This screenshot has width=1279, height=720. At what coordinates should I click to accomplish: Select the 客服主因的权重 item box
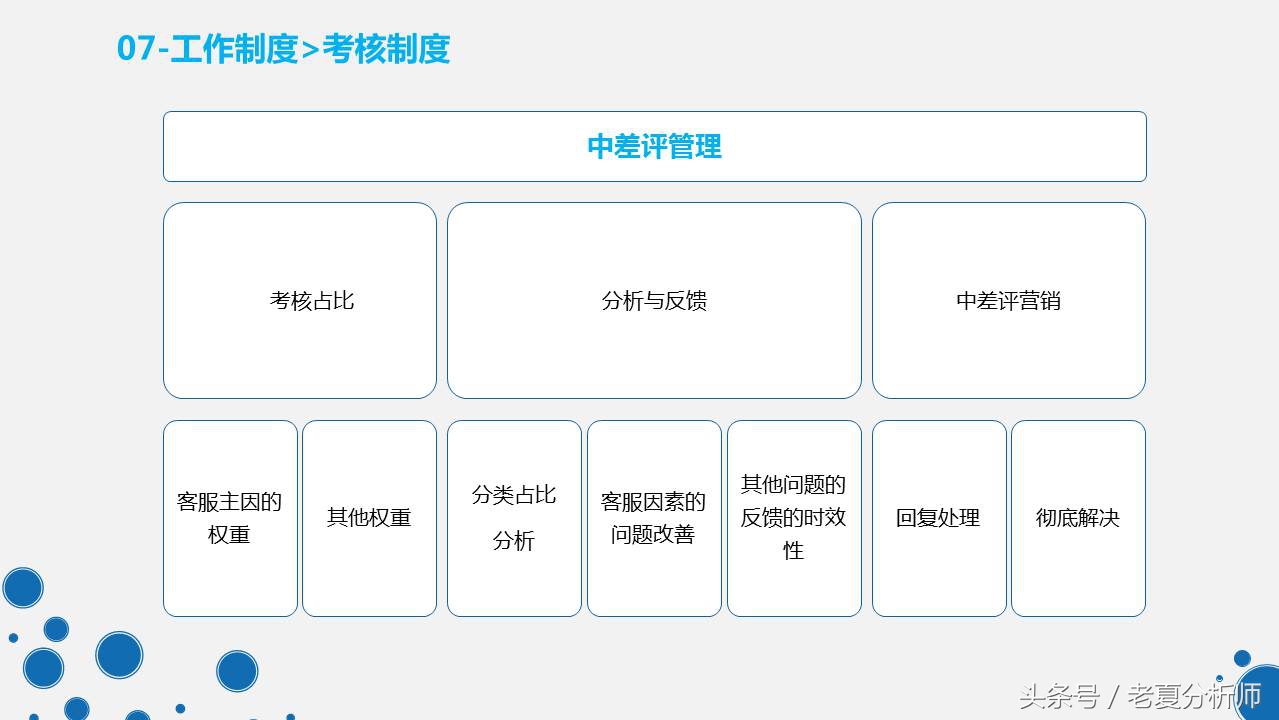point(229,517)
